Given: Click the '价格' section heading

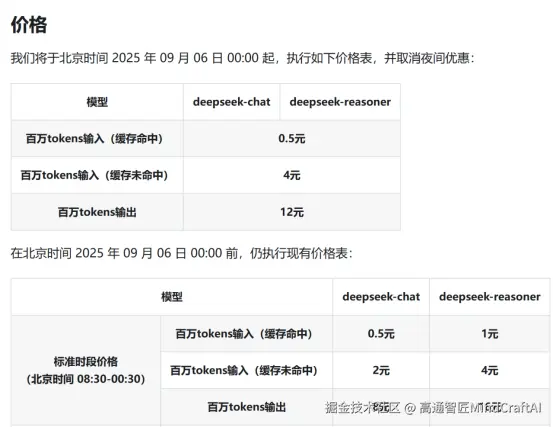Looking at the screenshot, I should pyautogui.click(x=29, y=25).
